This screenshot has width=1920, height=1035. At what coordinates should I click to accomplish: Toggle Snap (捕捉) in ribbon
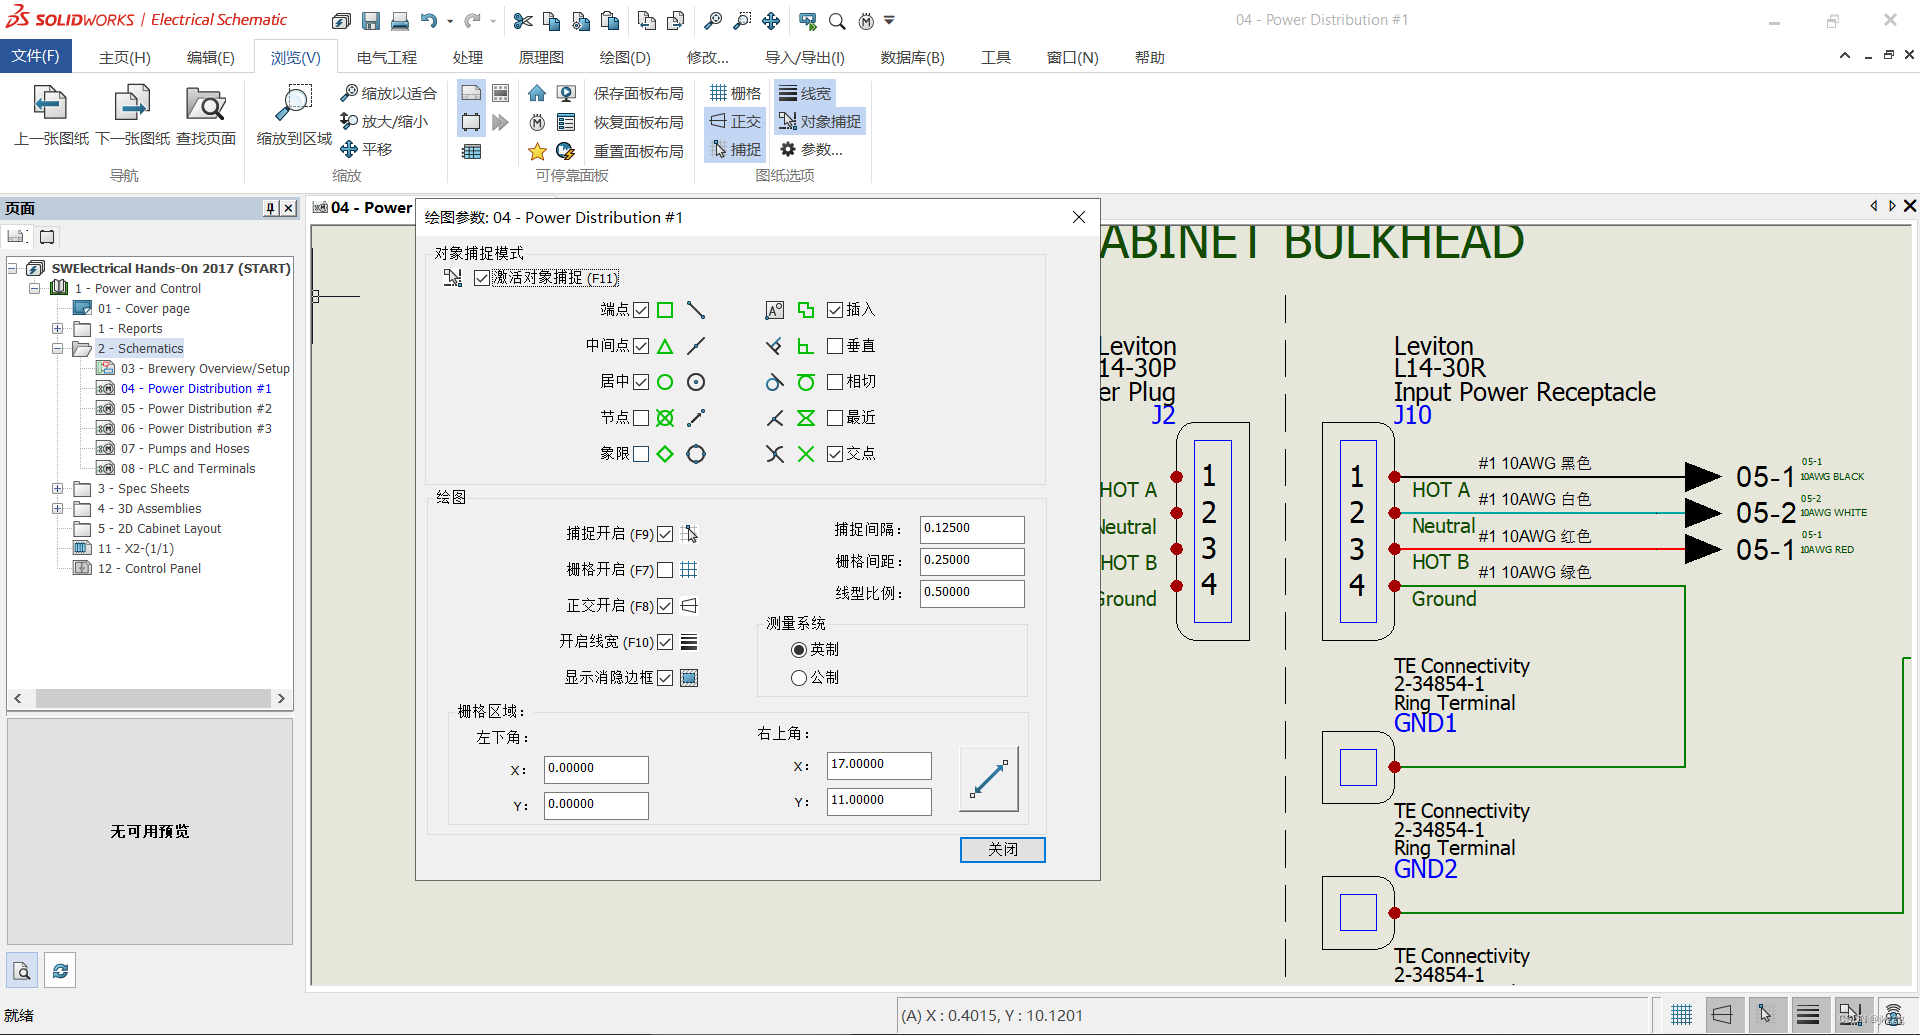tap(735, 149)
